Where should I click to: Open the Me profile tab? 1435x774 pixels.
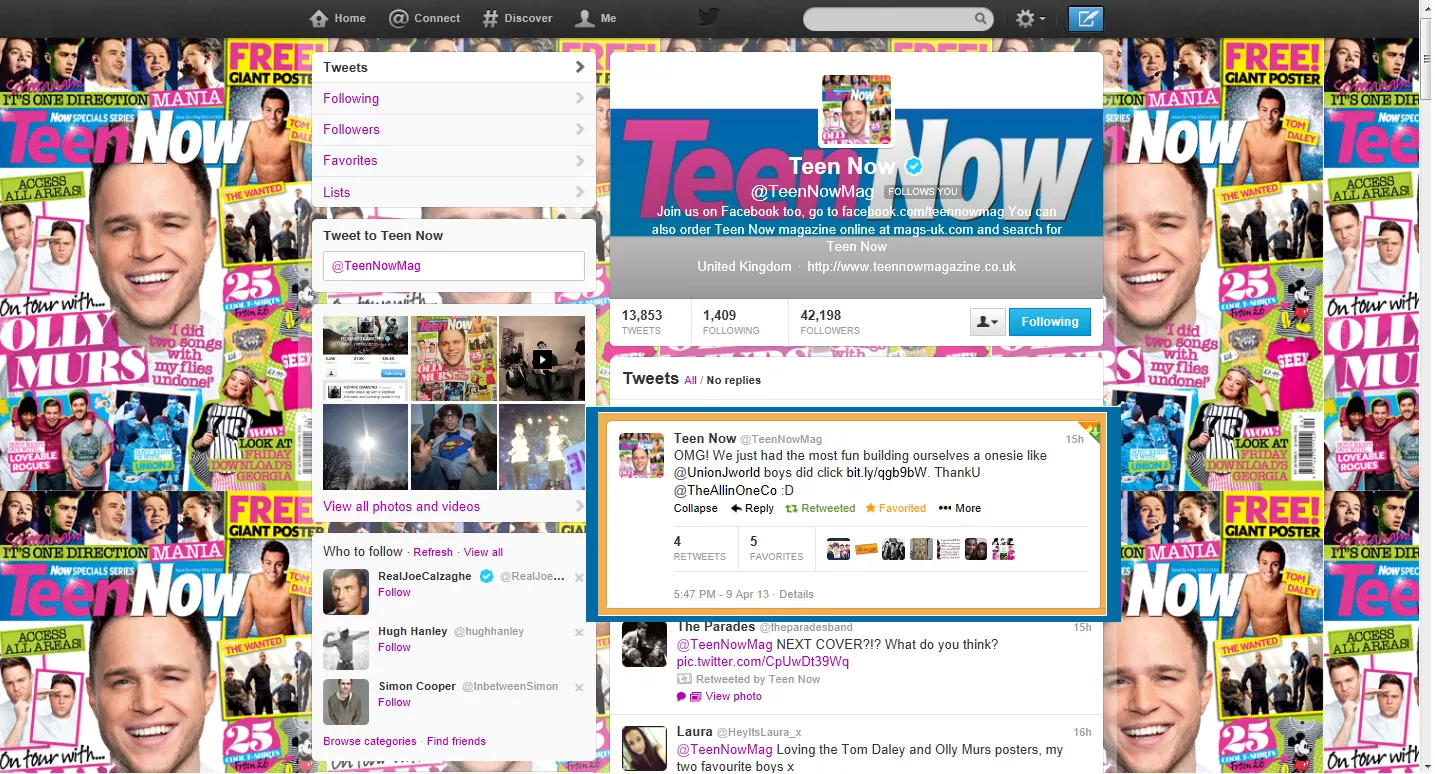coord(596,18)
